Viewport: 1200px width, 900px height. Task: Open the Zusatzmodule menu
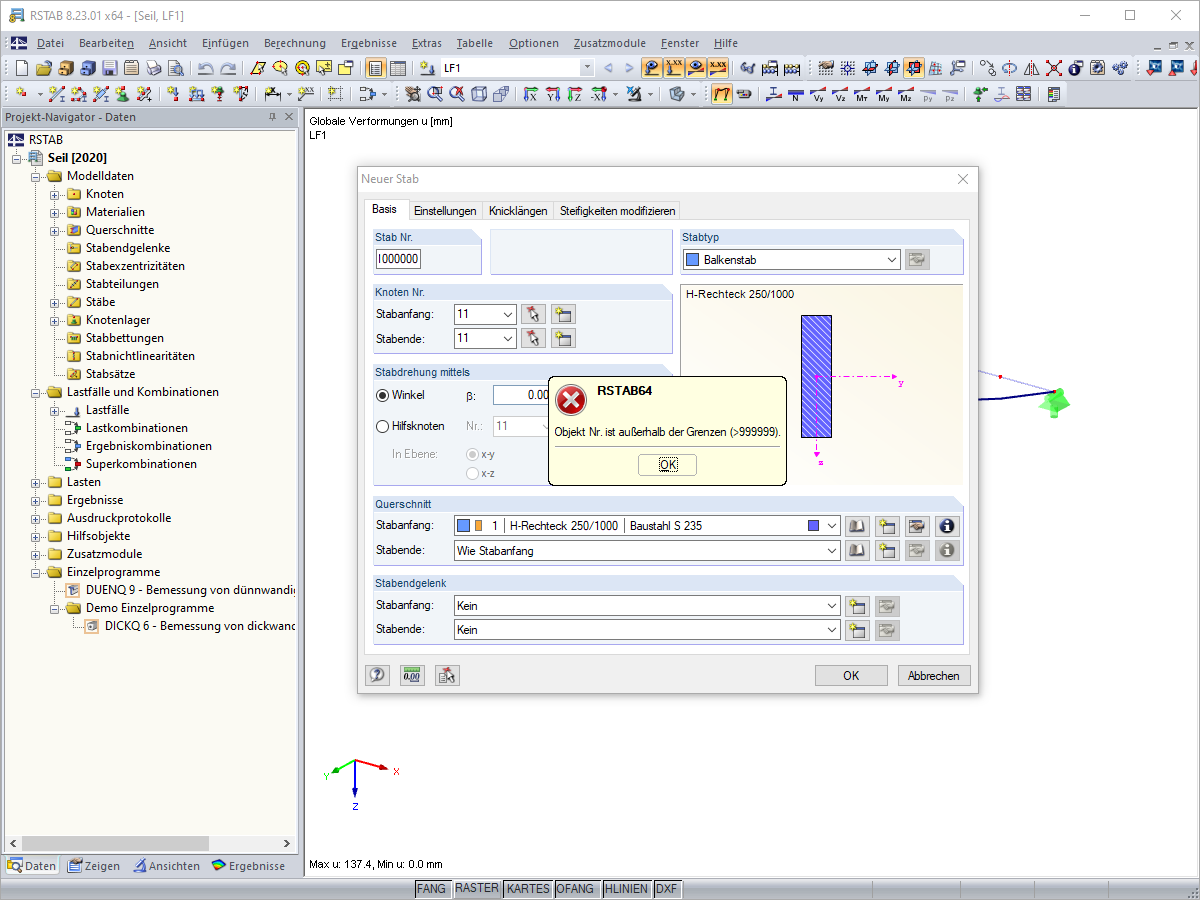click(609, 43)
